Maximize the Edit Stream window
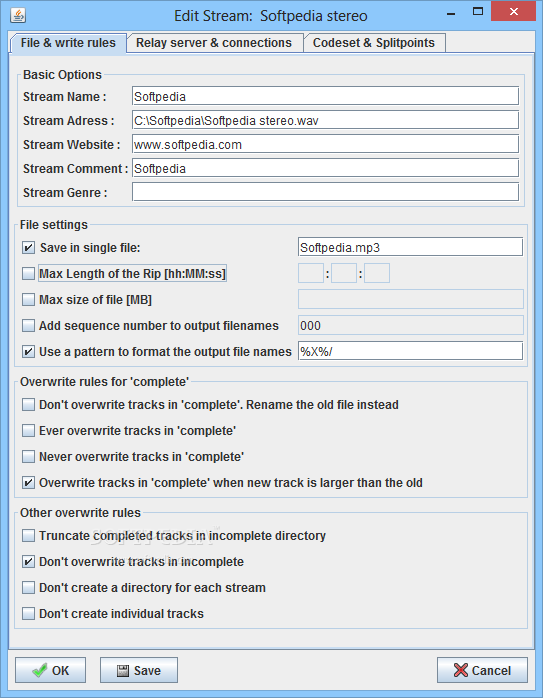 [x=478, y=12]
